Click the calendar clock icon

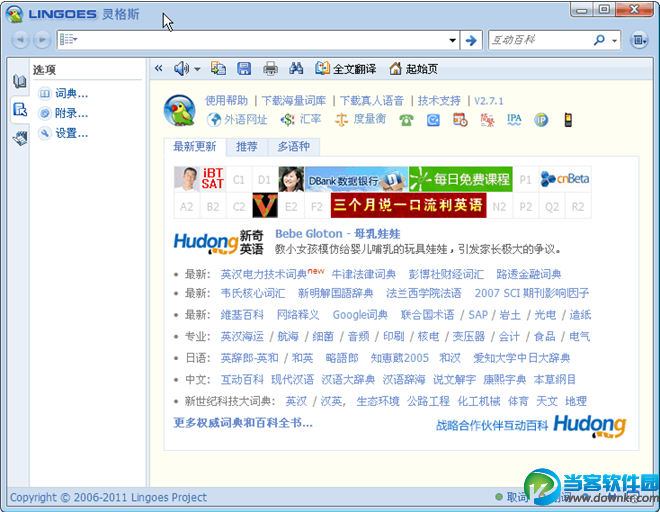point(460,120)
